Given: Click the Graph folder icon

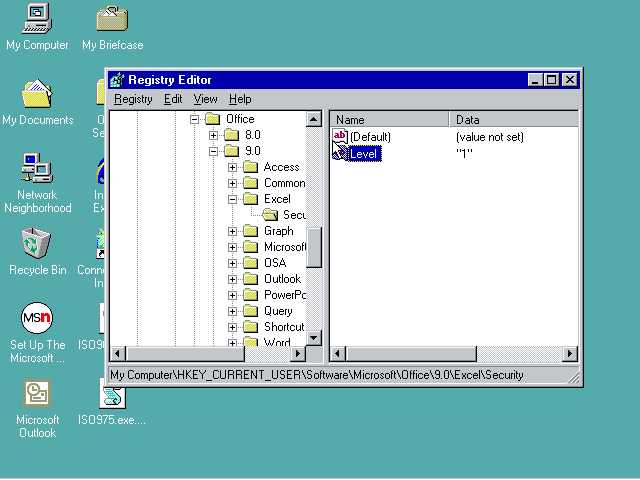Looking at the screenshot, I should point(251,231).
